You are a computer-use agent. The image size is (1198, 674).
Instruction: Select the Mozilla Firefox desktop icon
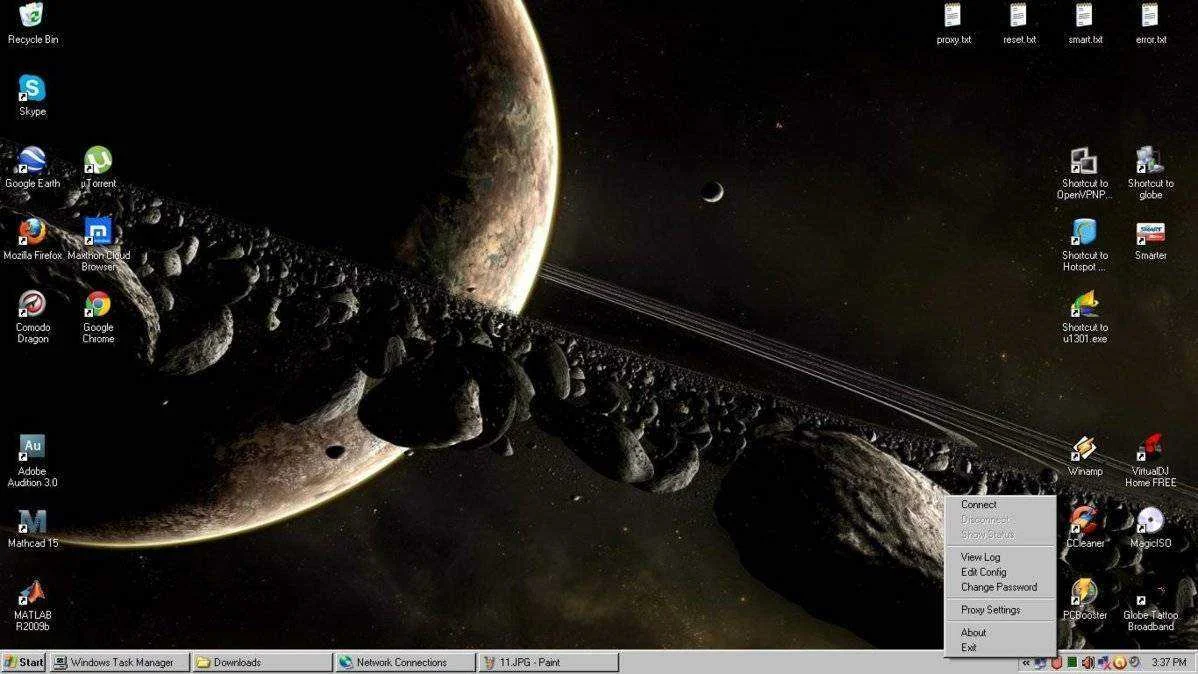[x=32, y=239]
